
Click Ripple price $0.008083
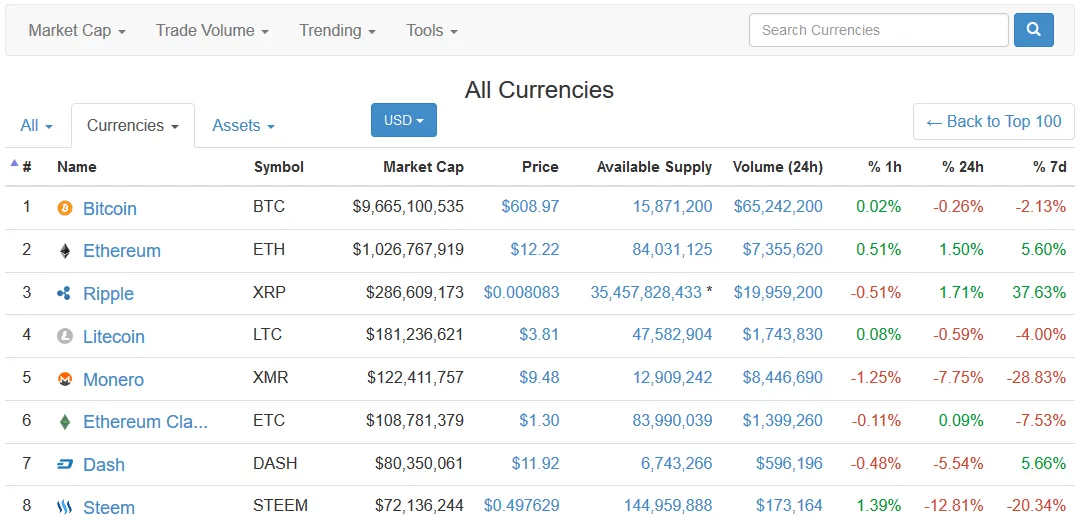pyautogui.click(x=521, y=292)
